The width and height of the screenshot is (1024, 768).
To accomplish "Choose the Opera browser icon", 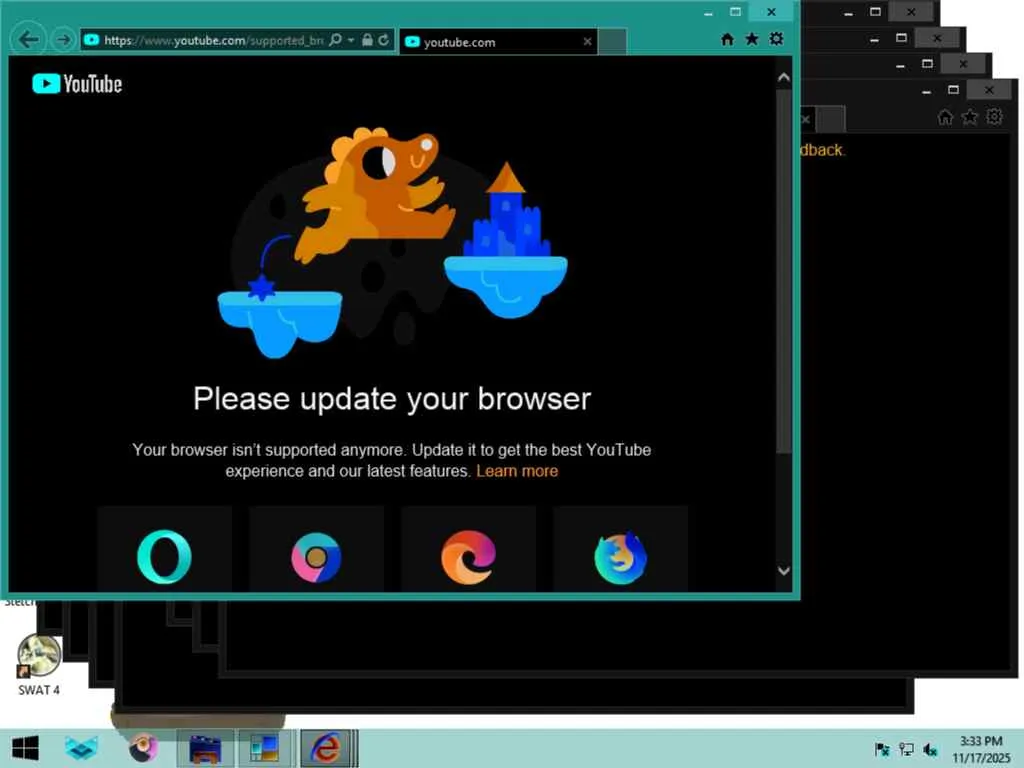I will coord(165,556).
